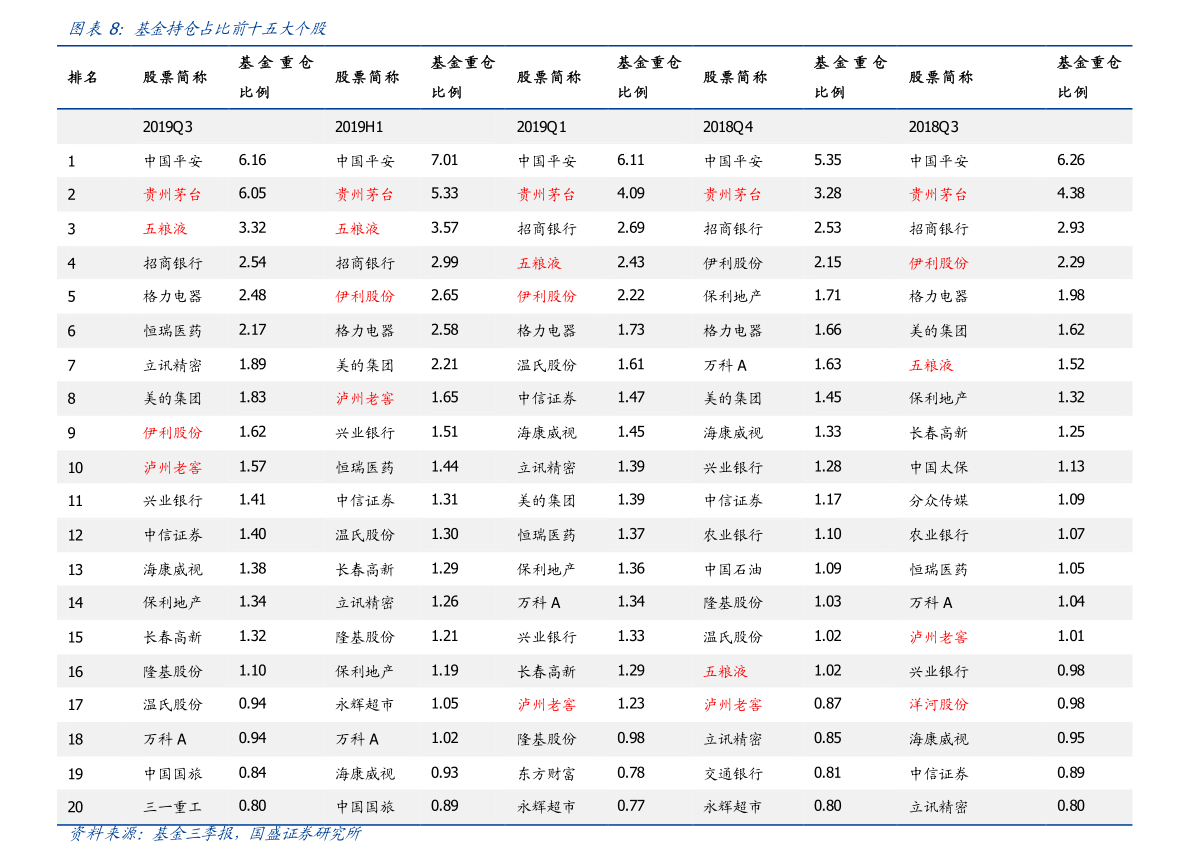Select the 2.21 value for 美的集团
Viewport: 1191px width, 863px height.
point(444,364)
